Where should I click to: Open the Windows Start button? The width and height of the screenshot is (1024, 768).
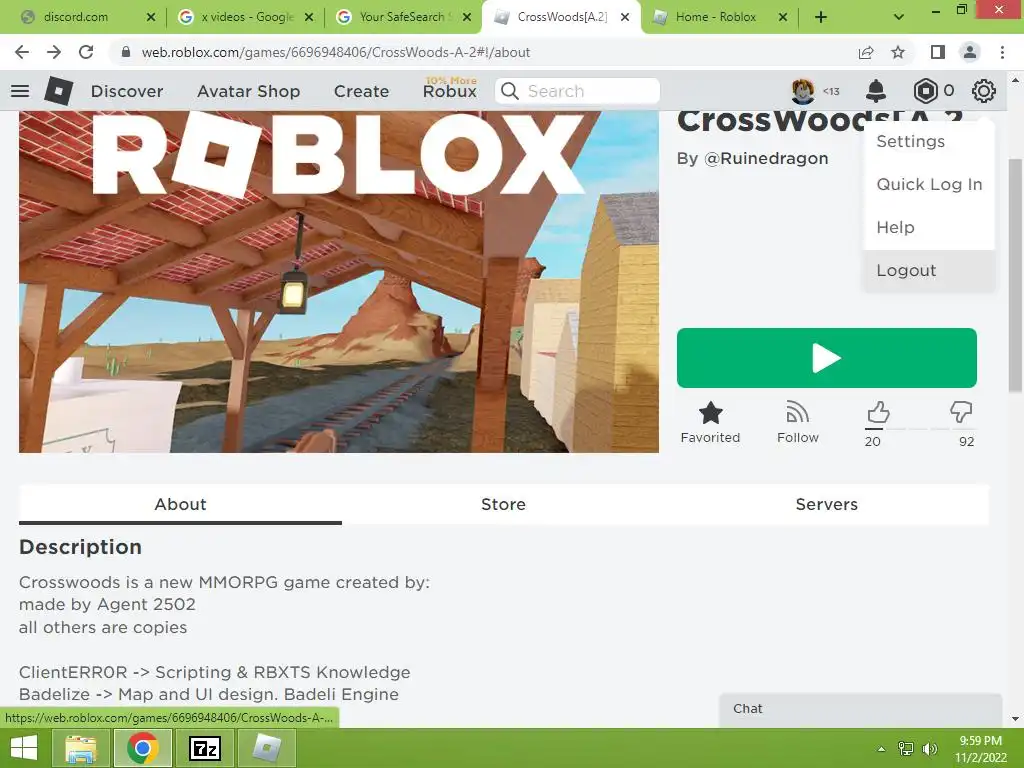tap(24, 748)
